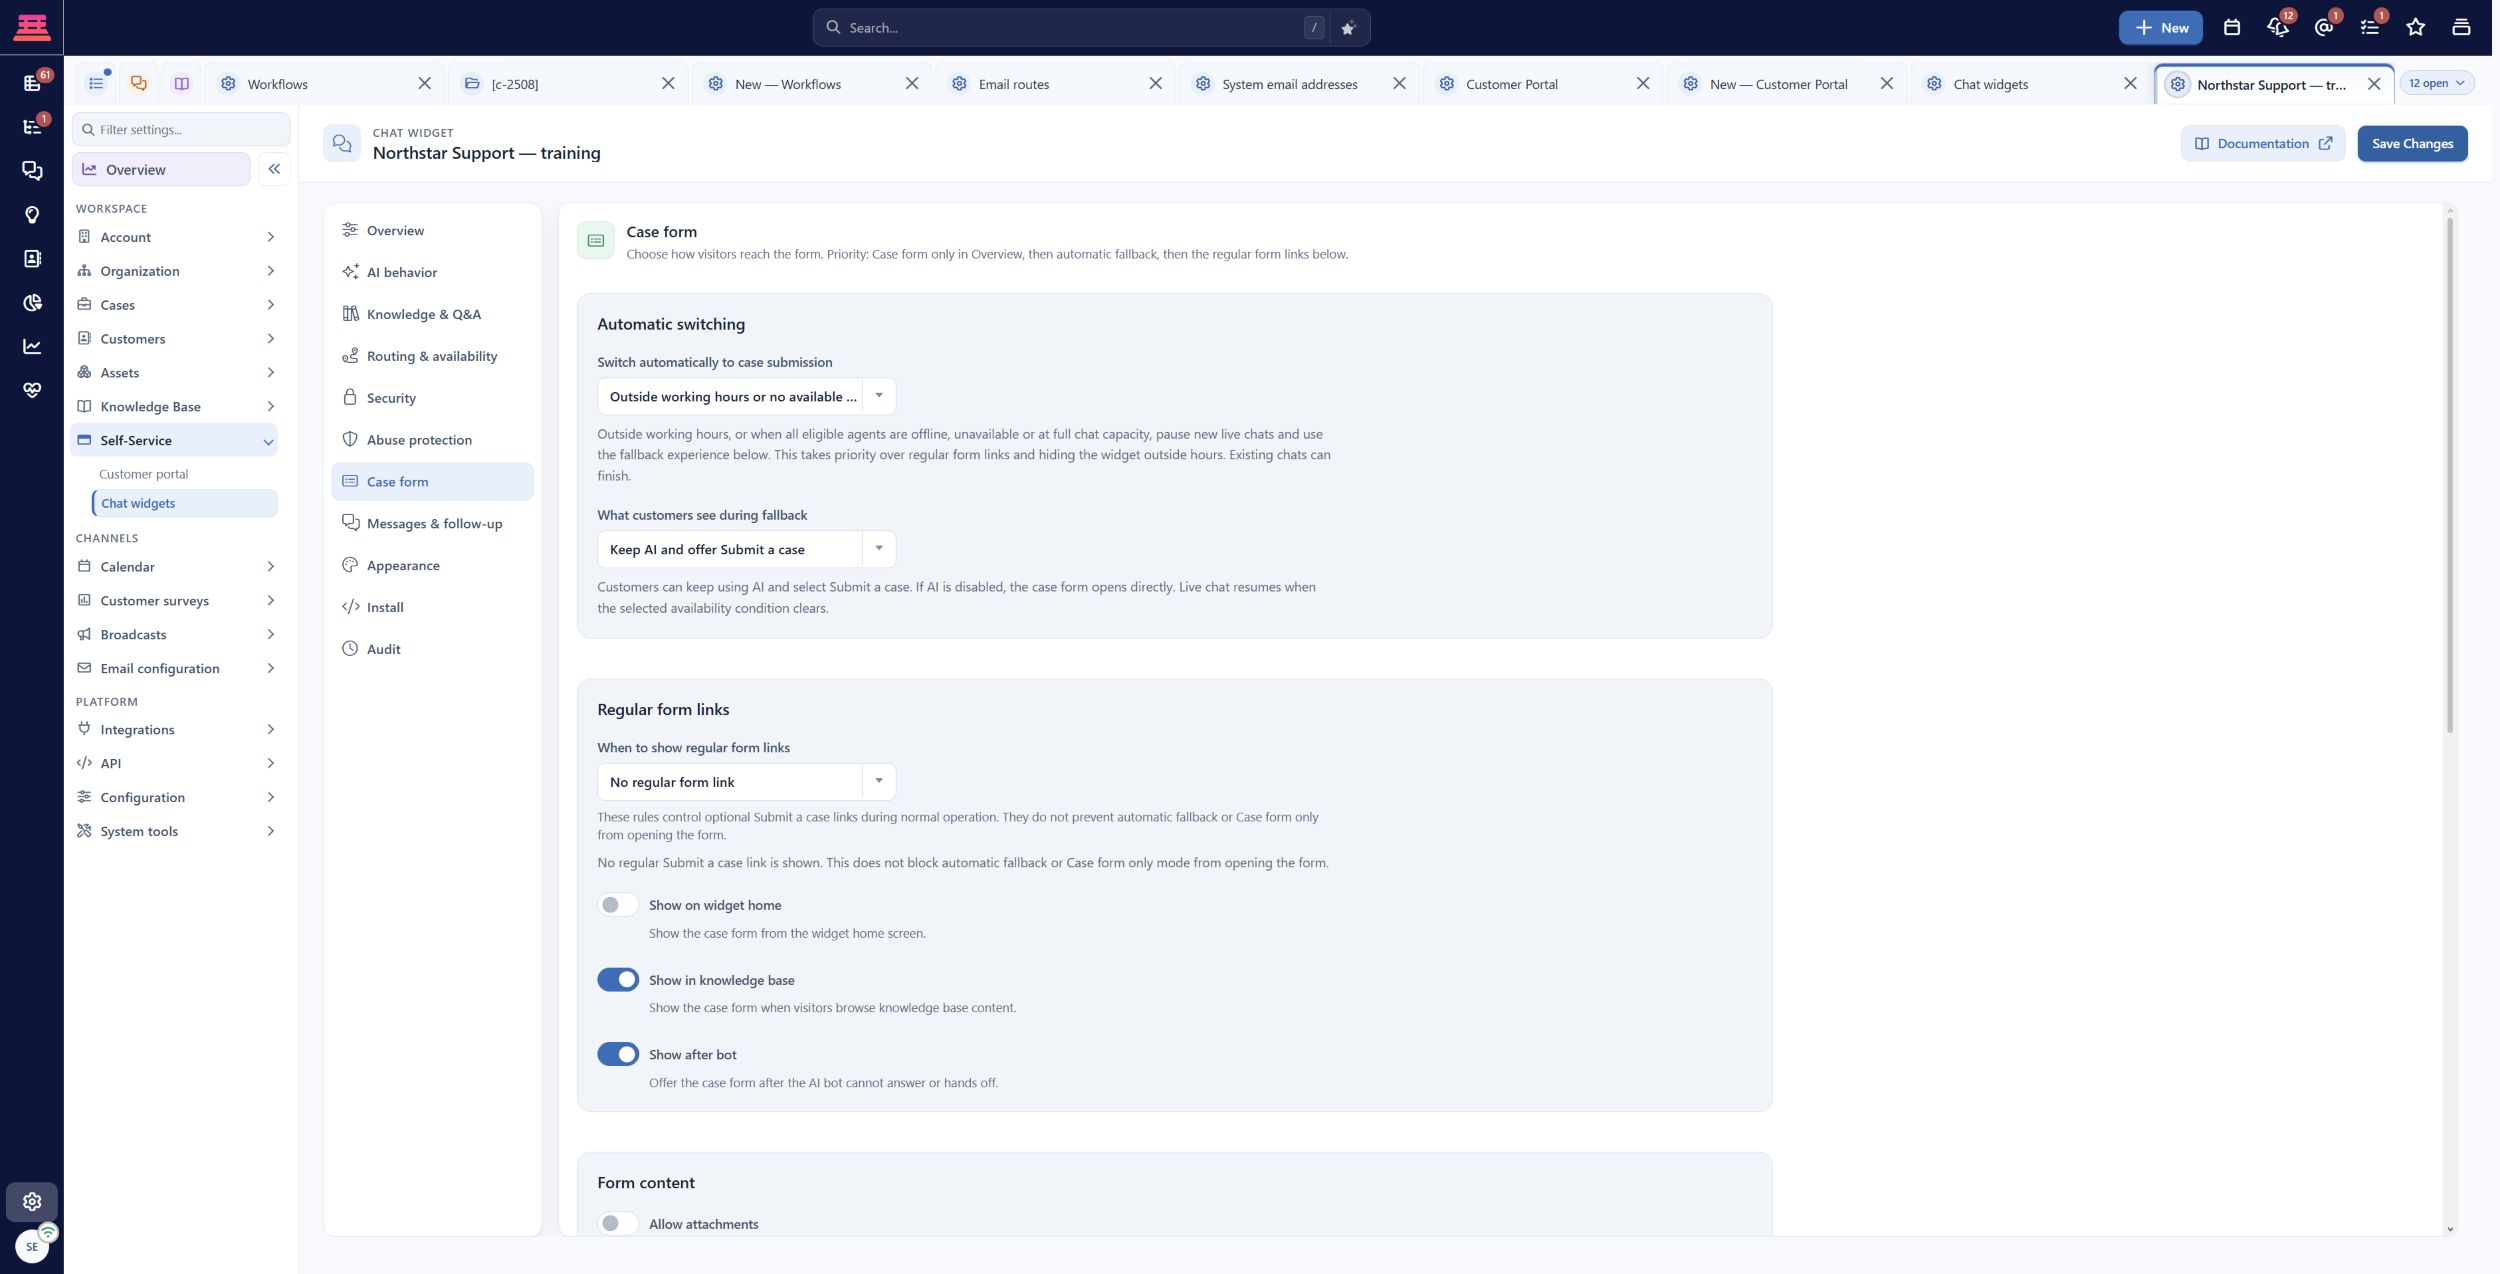Click the knowledge book icon tab
The width and height of the screenshot is (2500, 1274).
[x=181, y=84]
